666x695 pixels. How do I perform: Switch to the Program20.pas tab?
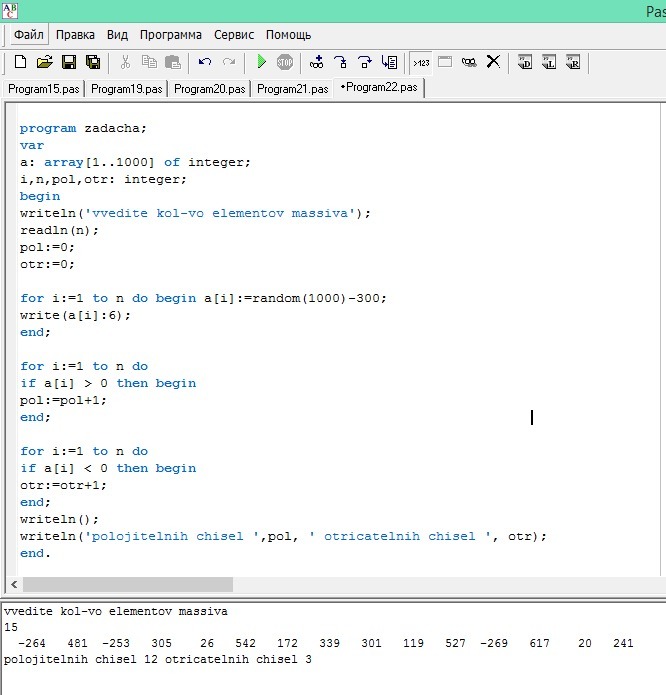[208, 88]
